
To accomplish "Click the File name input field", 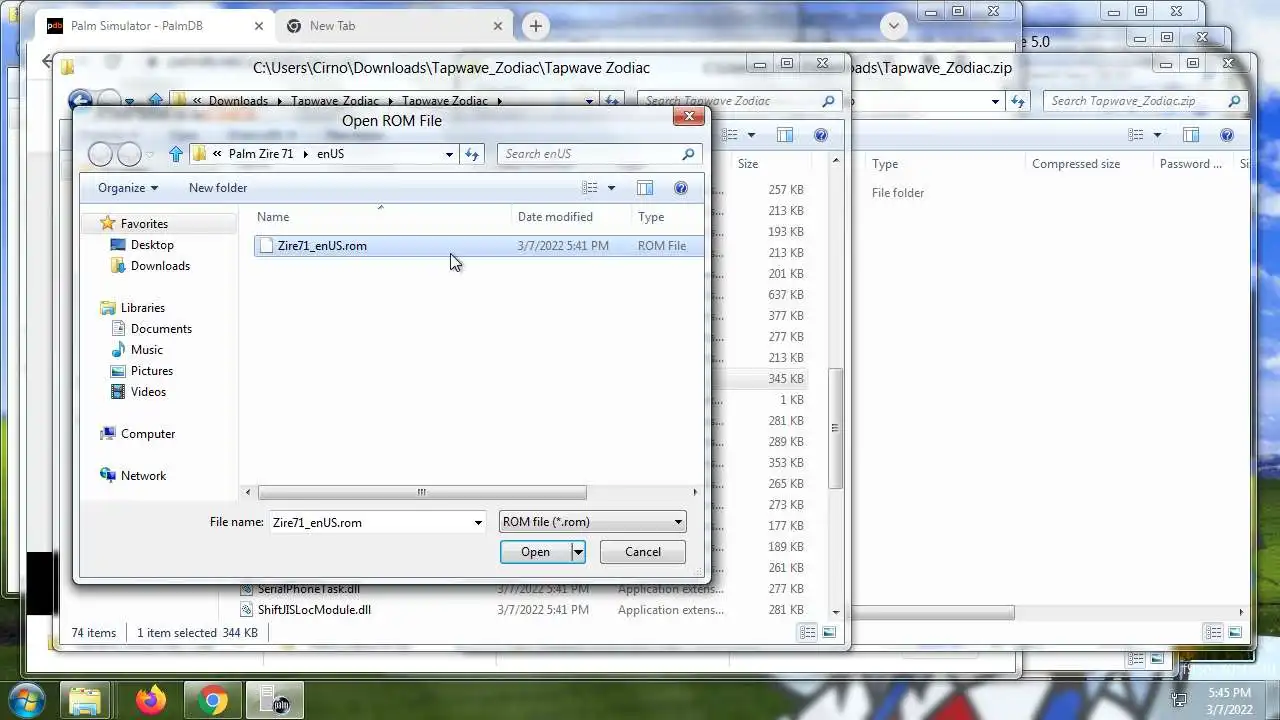I will point(370,522).
